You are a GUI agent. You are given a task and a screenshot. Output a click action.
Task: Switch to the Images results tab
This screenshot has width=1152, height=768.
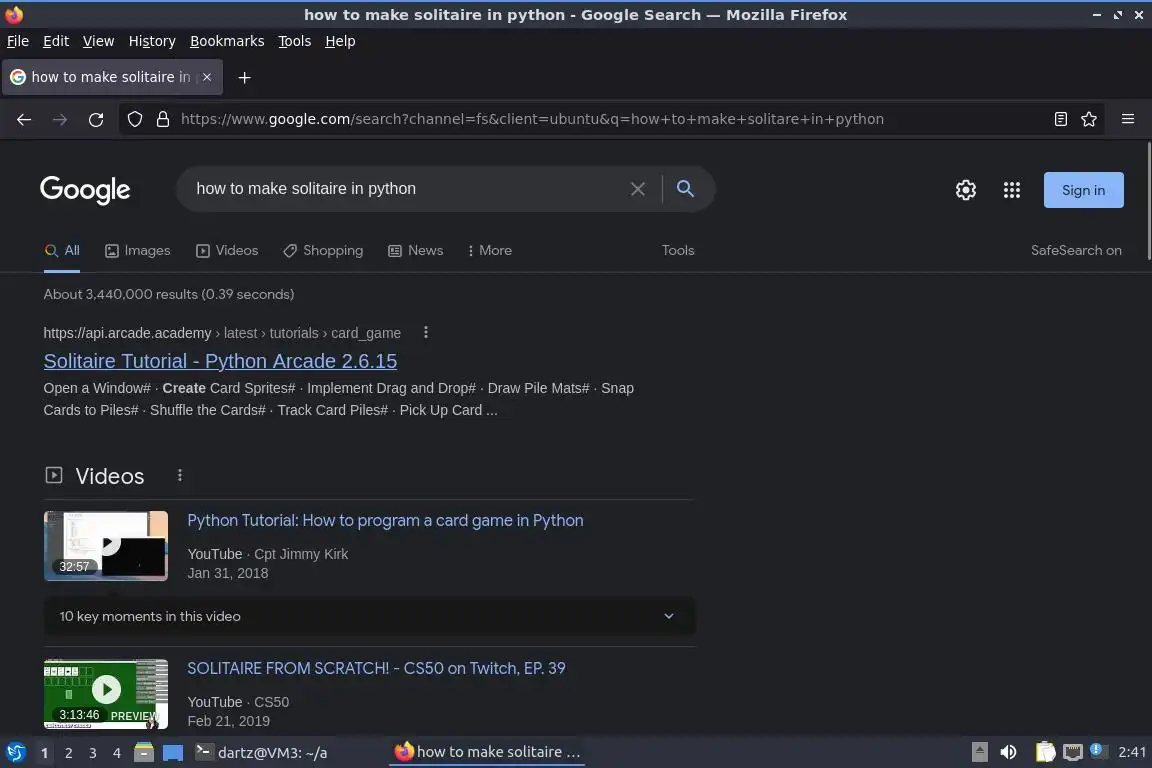click(x=137, y=251)
